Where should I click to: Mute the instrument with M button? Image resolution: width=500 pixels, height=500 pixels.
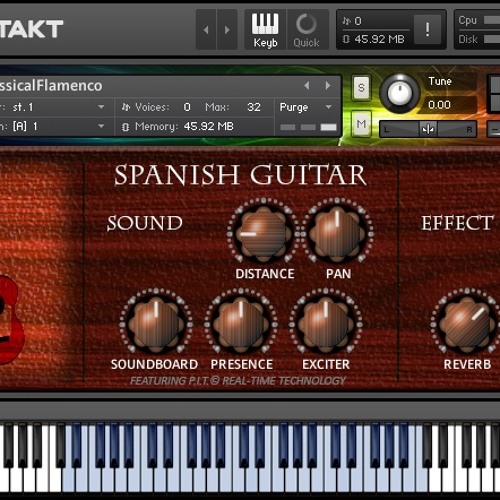click(x=361, y=124)
